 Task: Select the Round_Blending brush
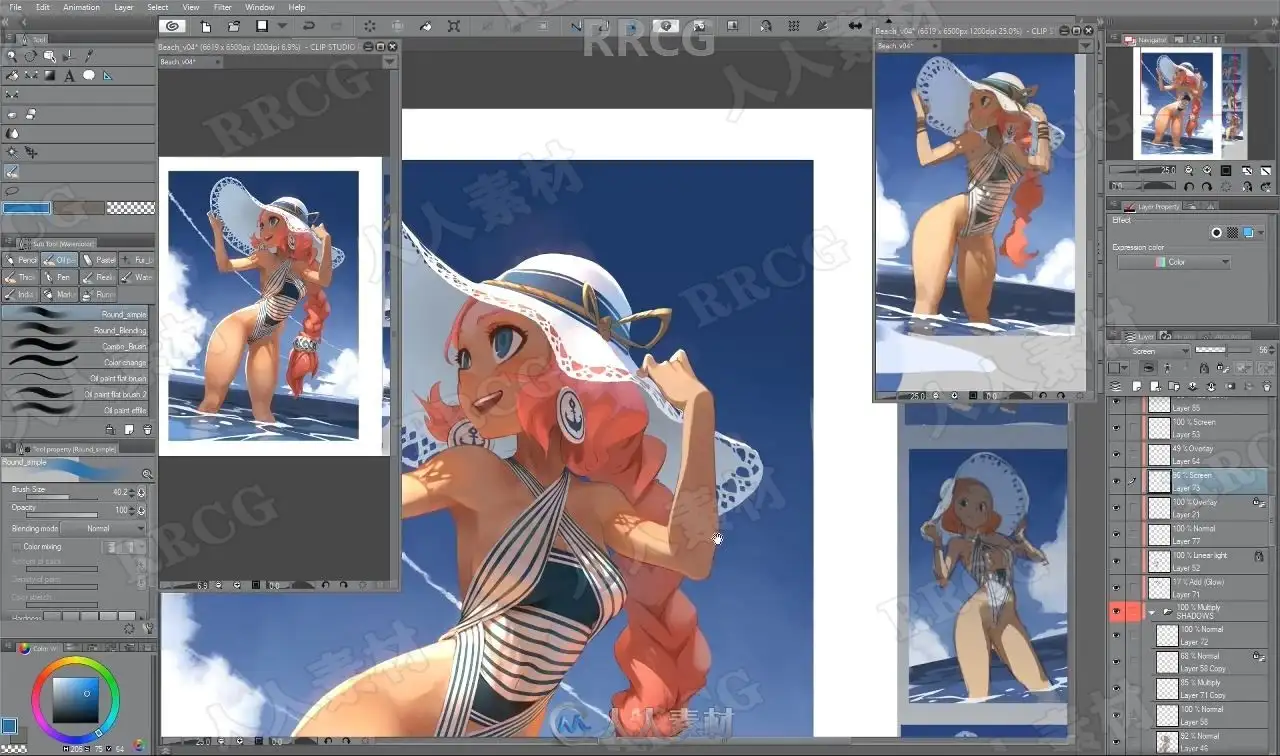(x=75, y=330)
